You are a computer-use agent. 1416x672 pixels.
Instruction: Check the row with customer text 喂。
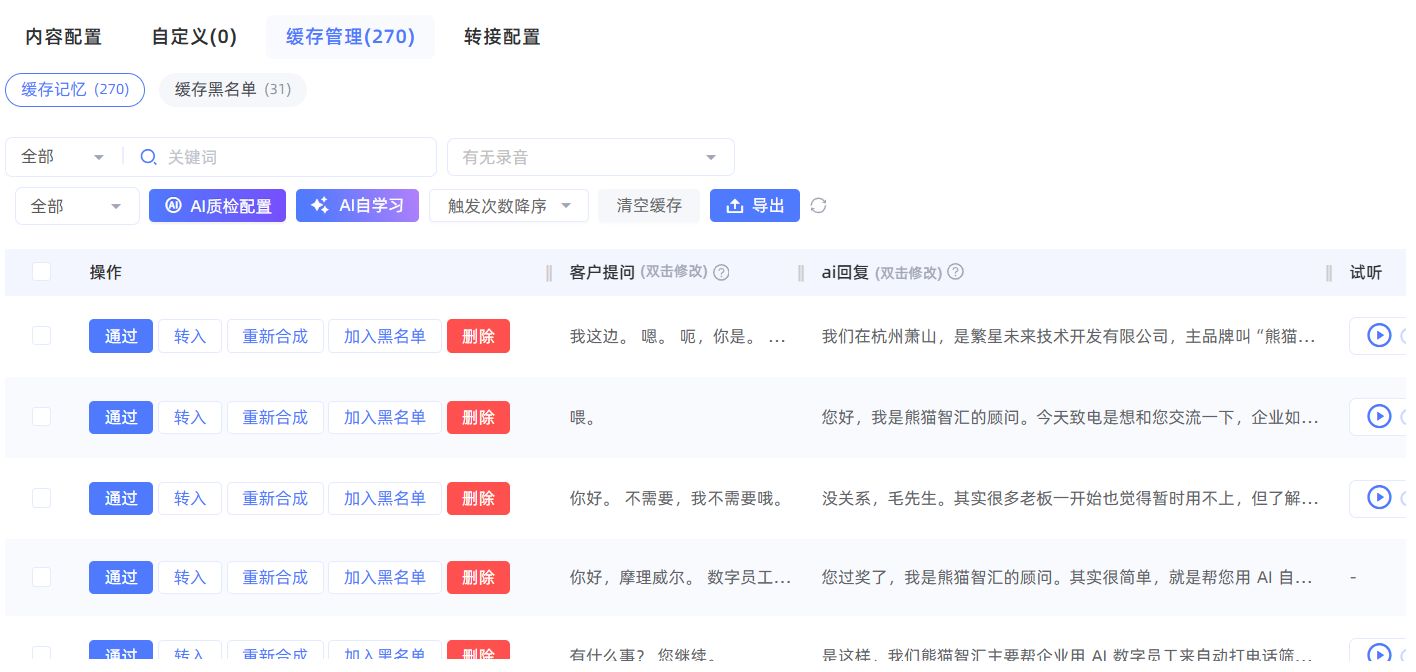tap(41, 417)
